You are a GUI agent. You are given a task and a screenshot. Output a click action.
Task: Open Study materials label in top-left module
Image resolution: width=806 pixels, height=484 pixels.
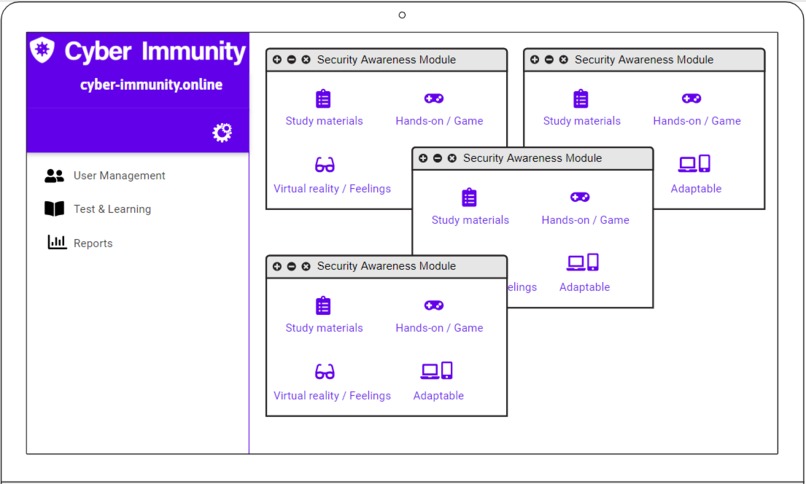tap(324, 121)
